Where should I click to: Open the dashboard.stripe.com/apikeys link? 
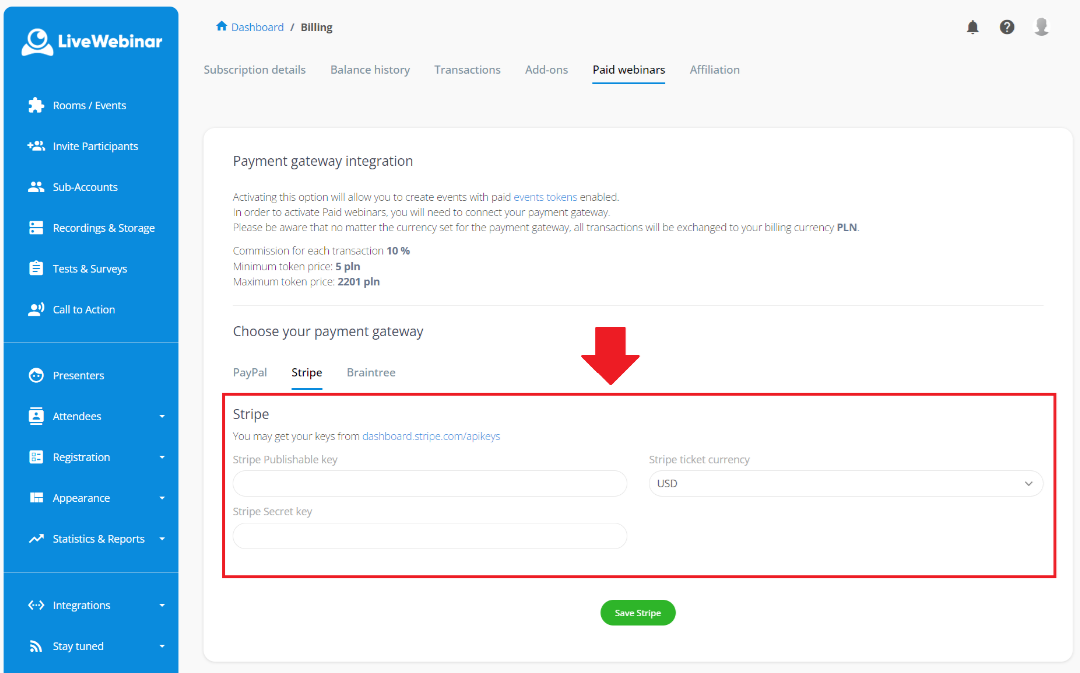click(431, 436)
